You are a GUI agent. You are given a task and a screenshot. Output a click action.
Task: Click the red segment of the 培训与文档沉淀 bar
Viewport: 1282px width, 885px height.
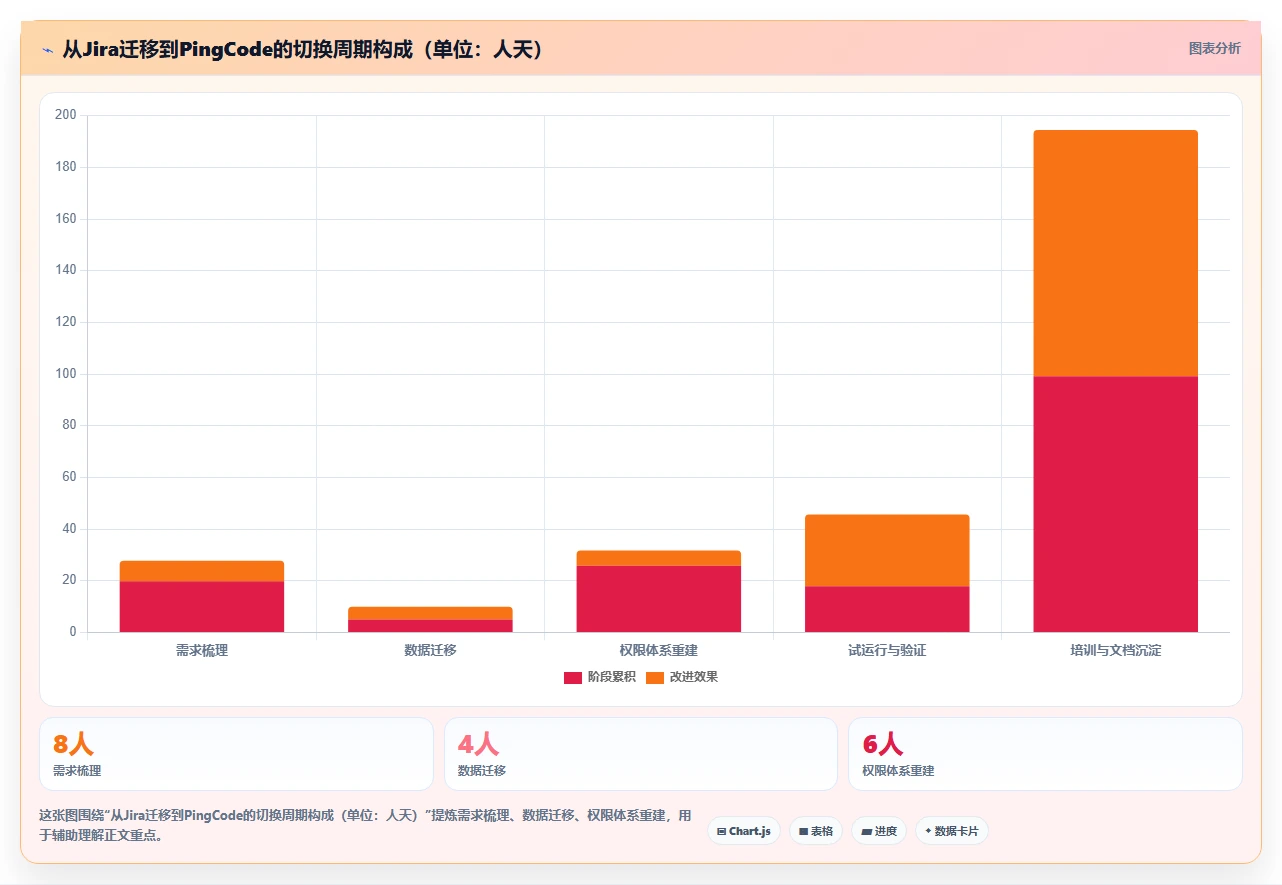1116,504
